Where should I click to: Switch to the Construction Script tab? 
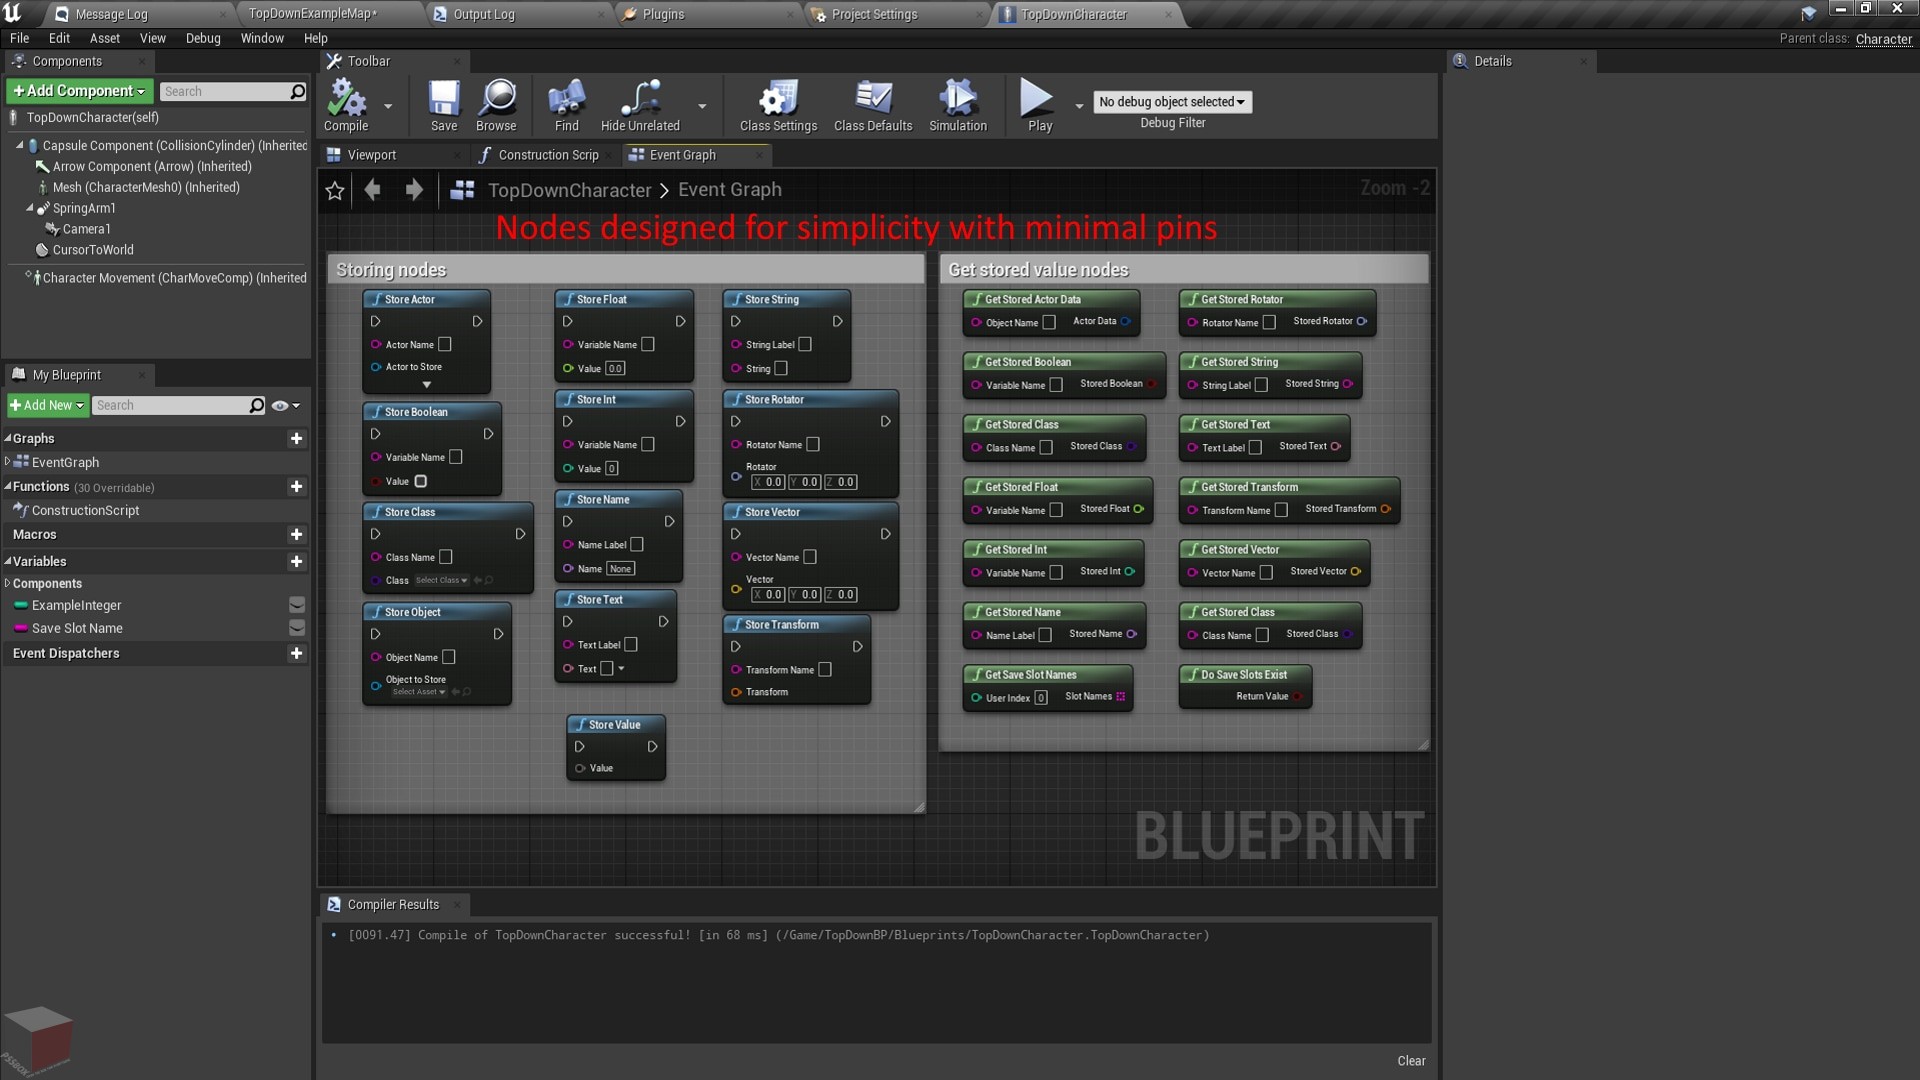[x=548, y=155]
